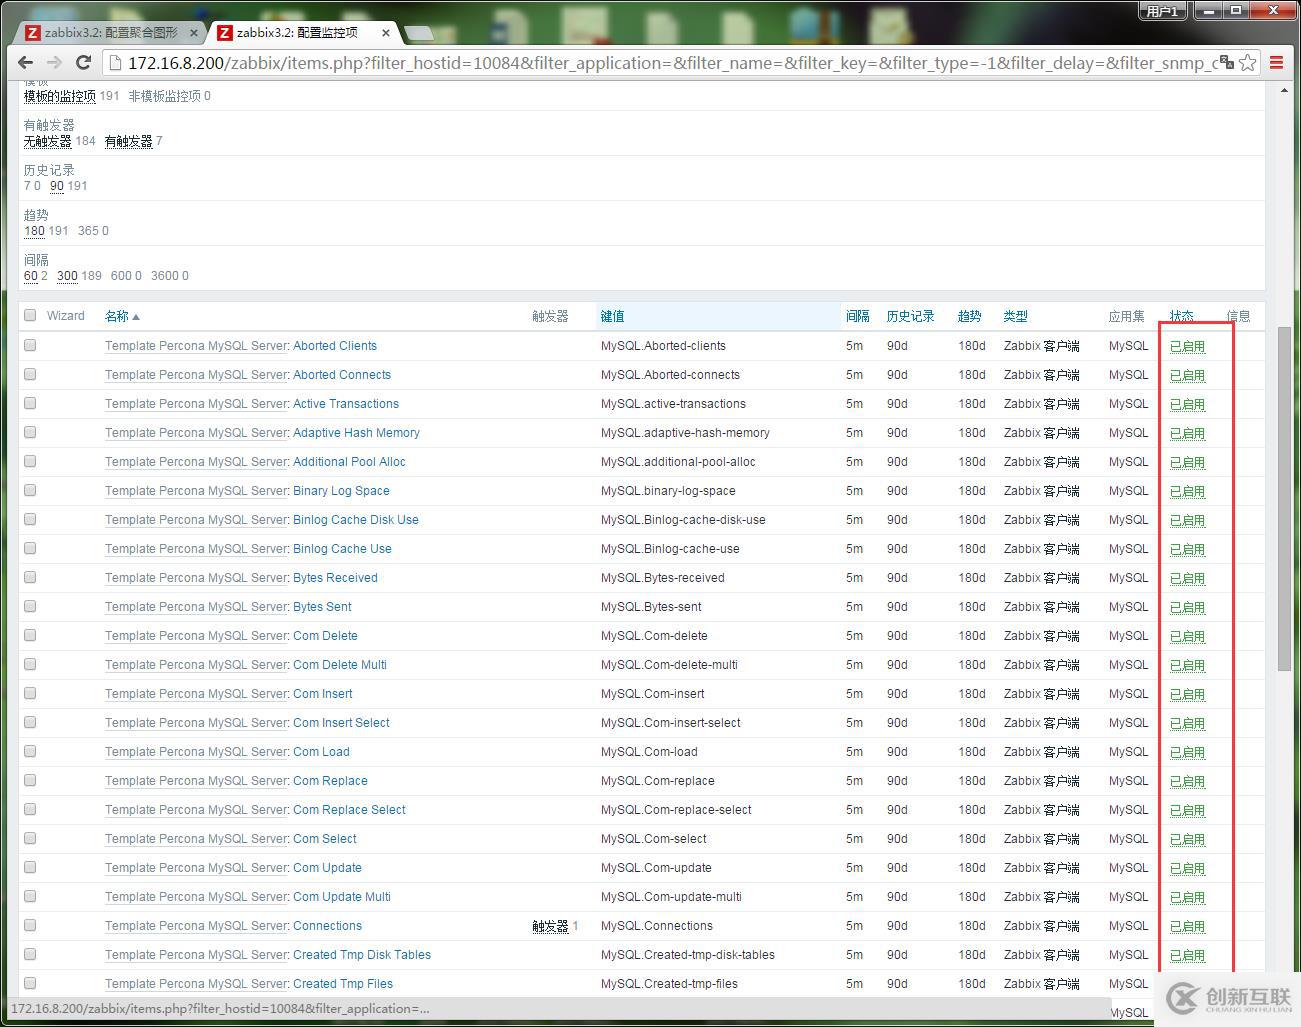The image size is (1301, 1027).
Task: Click the Zabbix logo on the active tab
Action: click(224, 32)
